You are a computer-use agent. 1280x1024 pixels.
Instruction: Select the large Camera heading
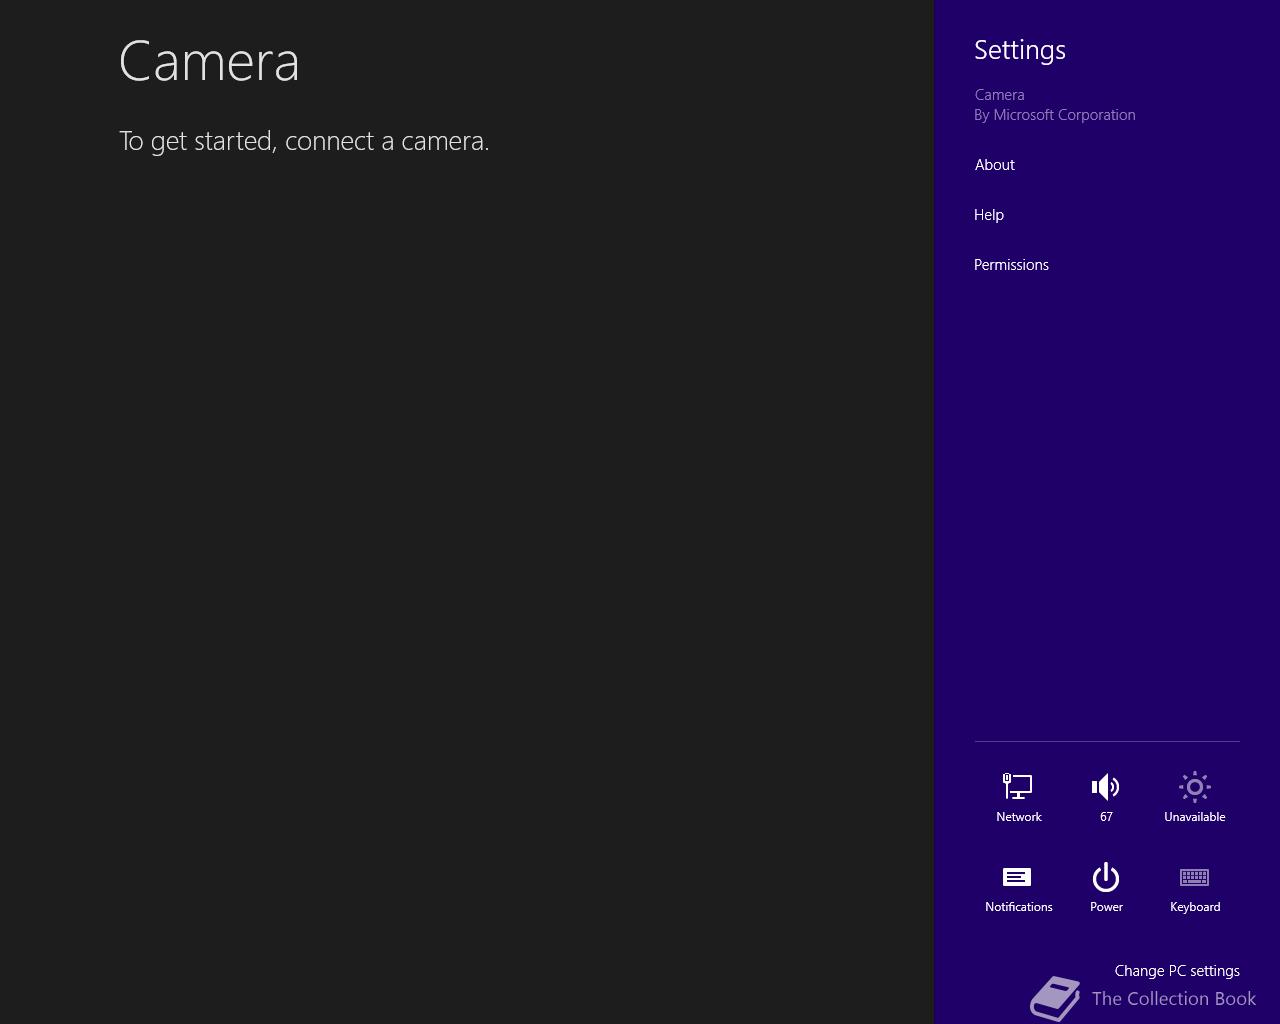[209, 61]
